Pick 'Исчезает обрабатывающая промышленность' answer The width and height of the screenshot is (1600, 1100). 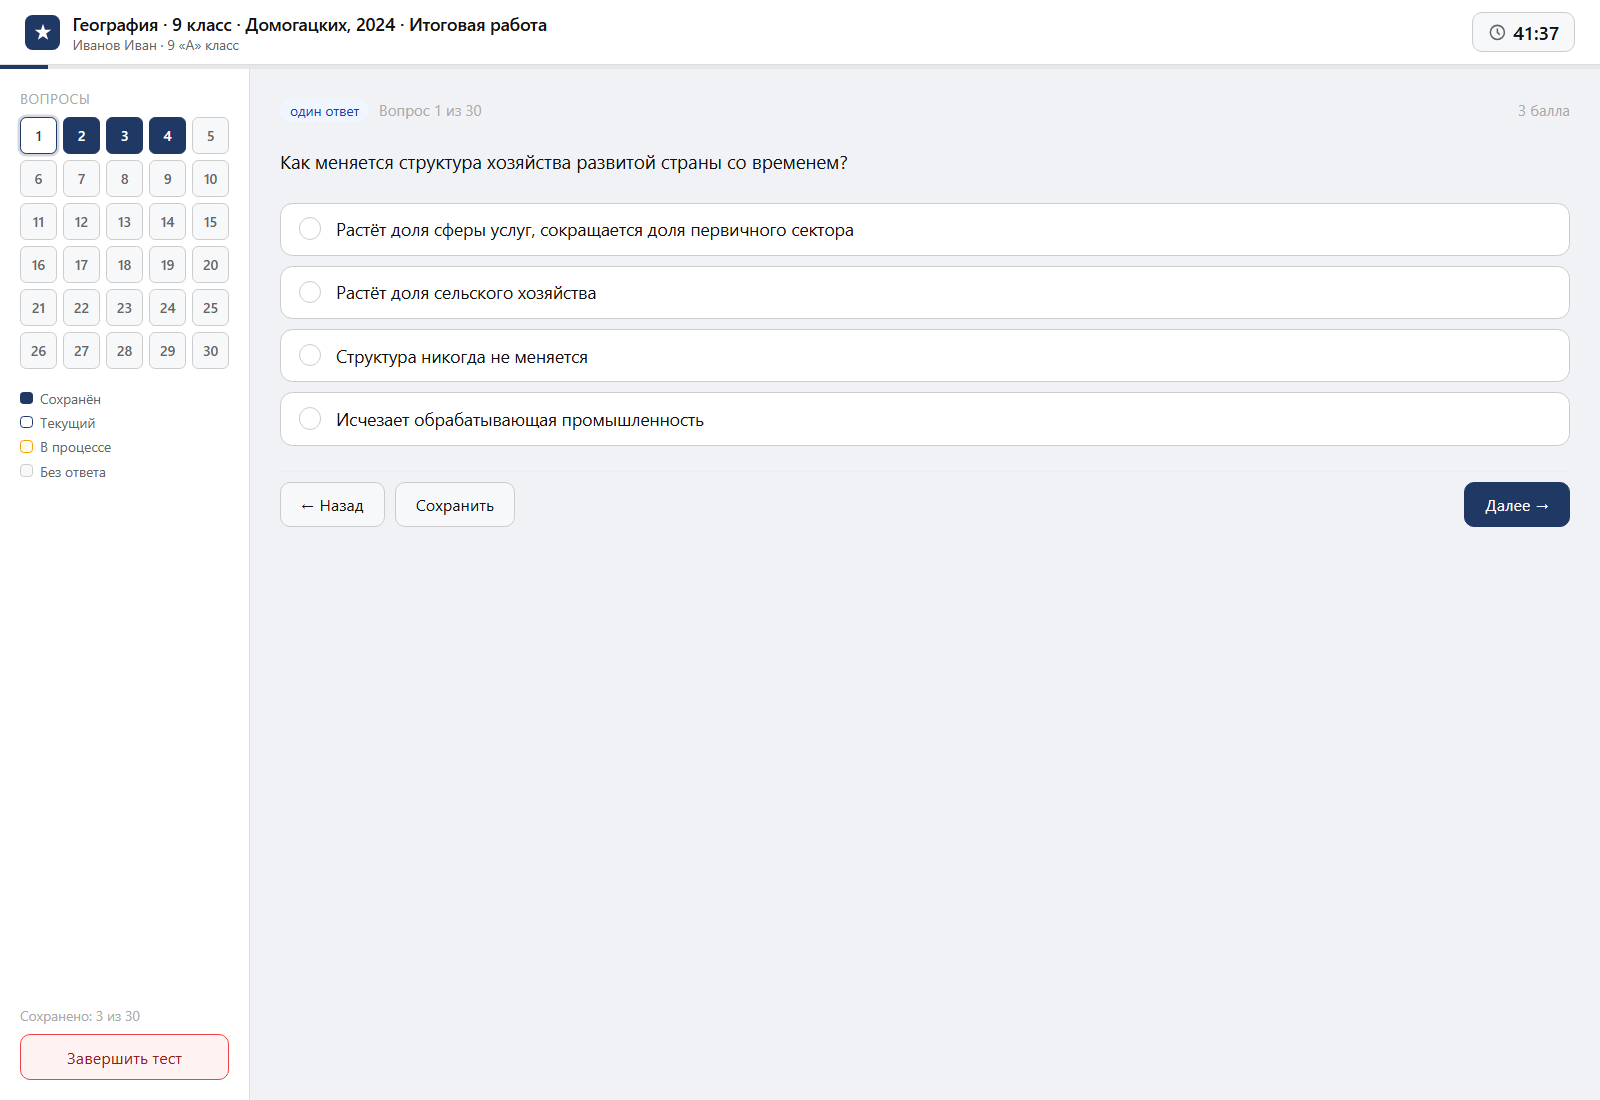point(924,419)
